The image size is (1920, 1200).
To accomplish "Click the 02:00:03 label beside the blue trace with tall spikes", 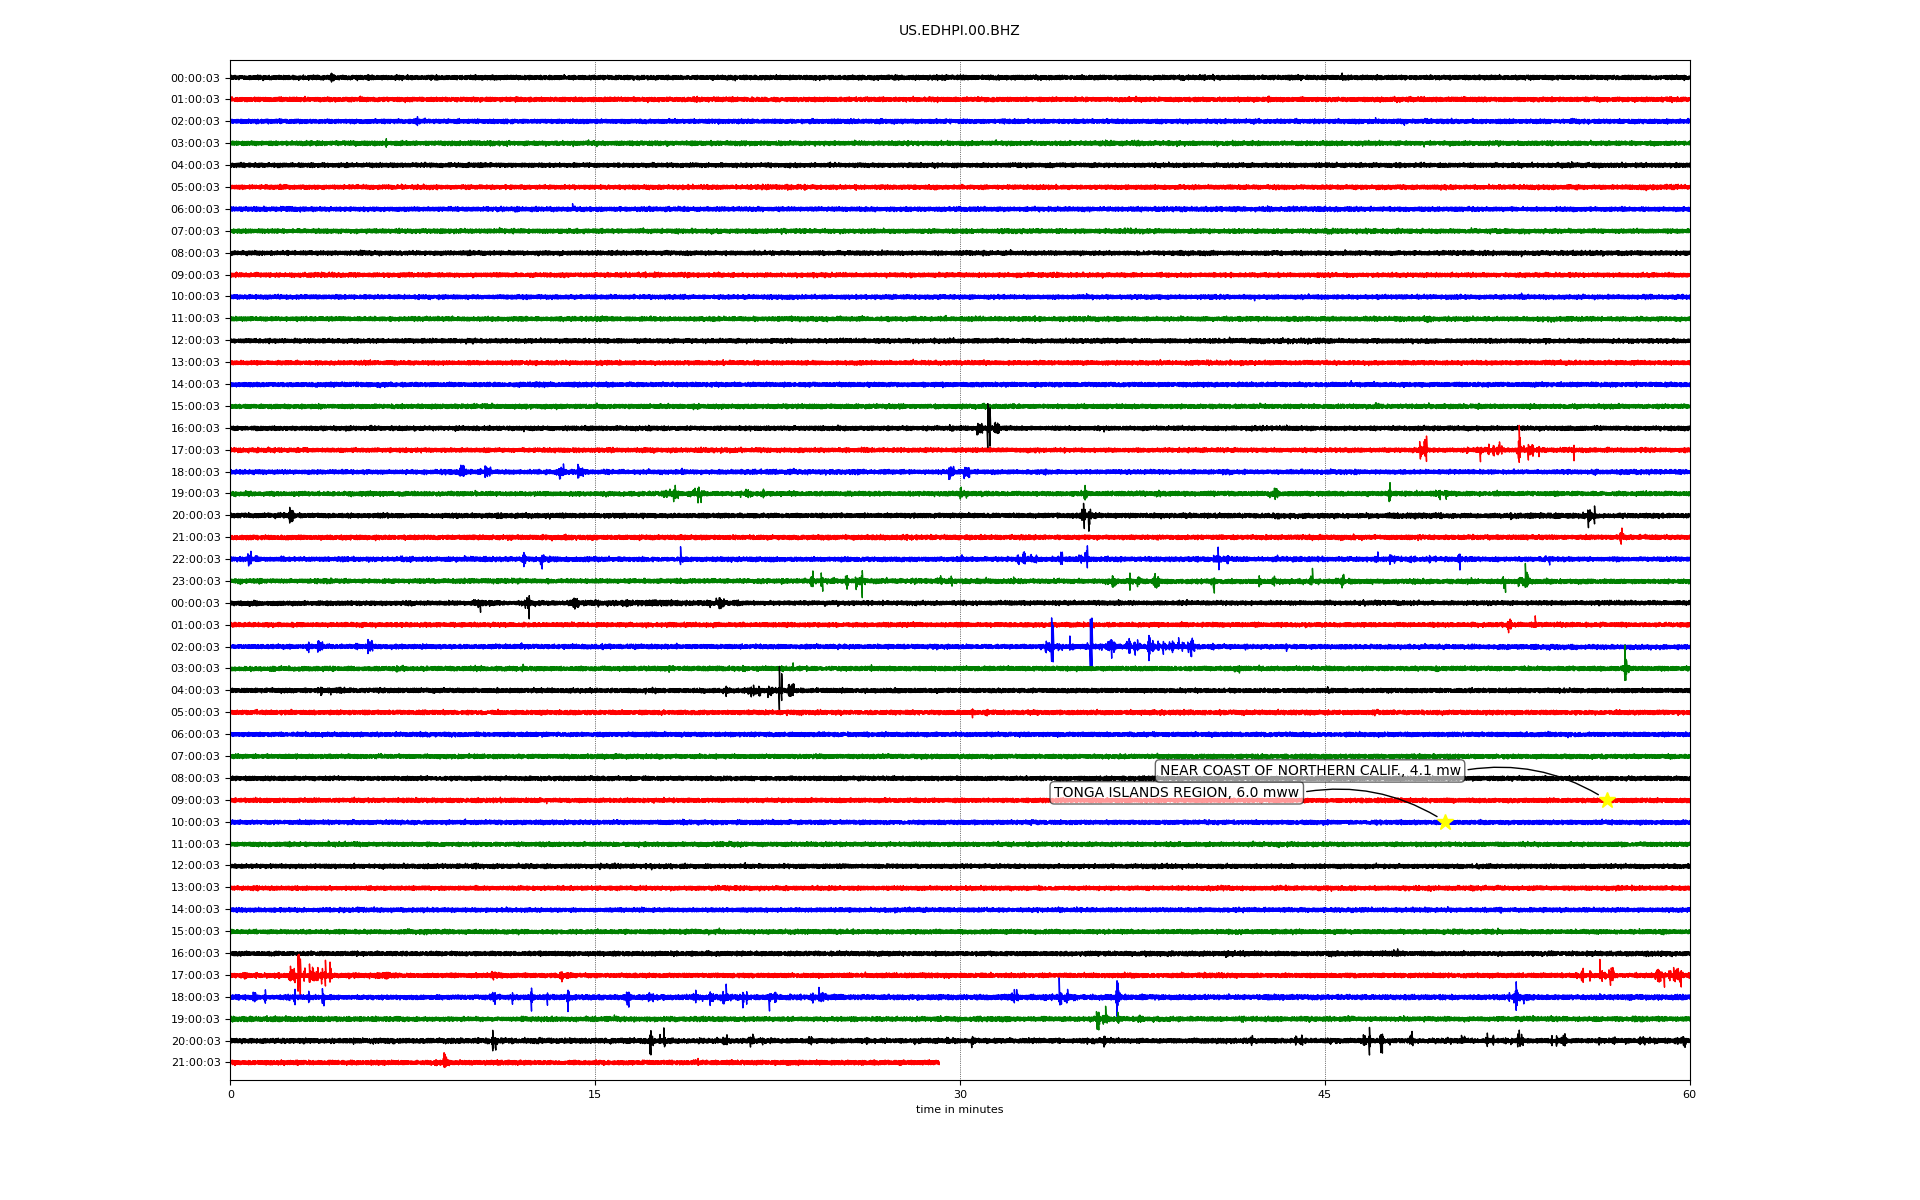I will [x=195, y=647].
